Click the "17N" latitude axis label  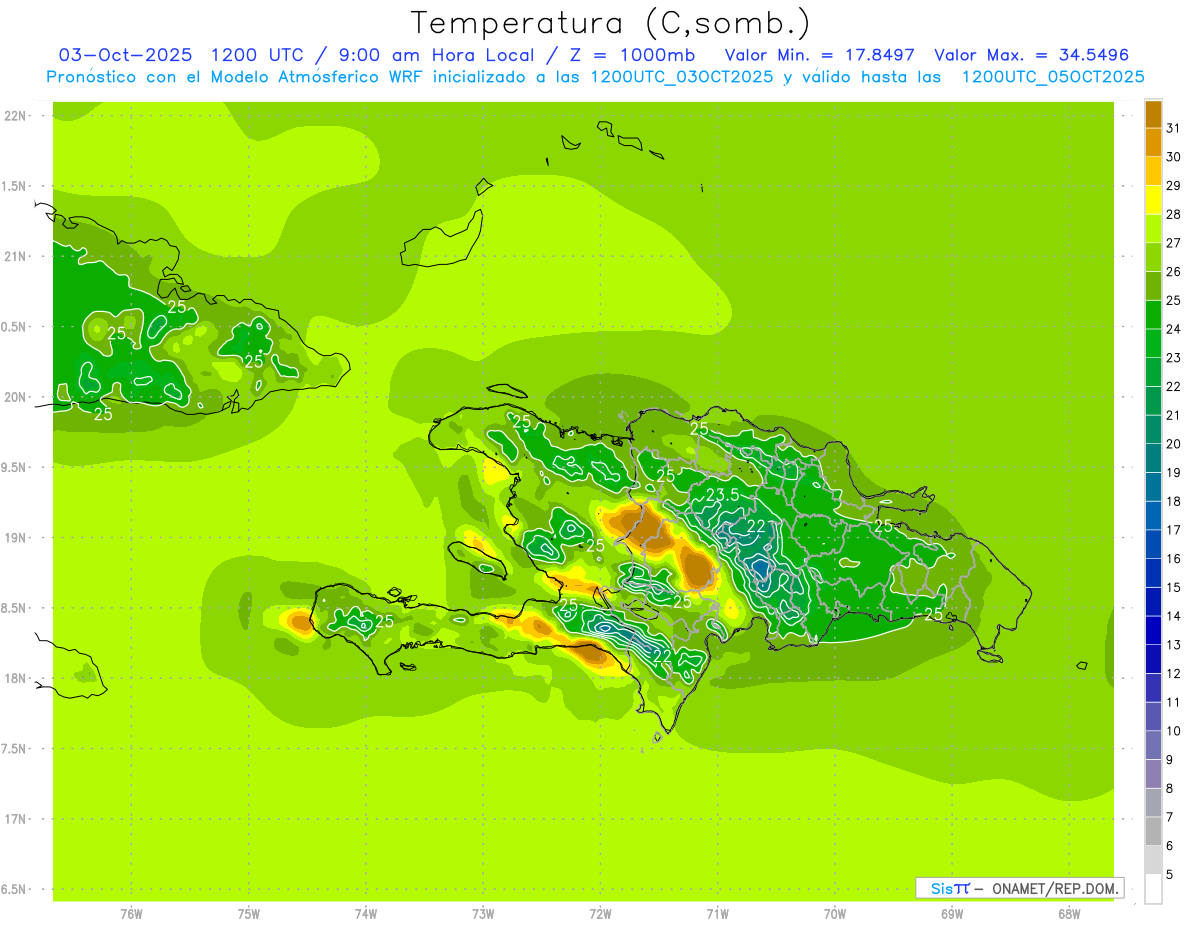pos(15,819)
